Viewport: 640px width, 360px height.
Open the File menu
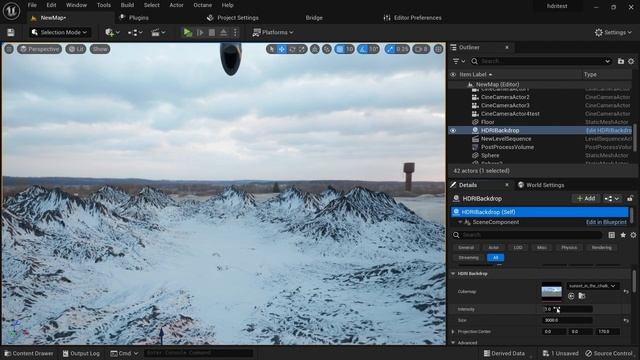pos(32,5)
